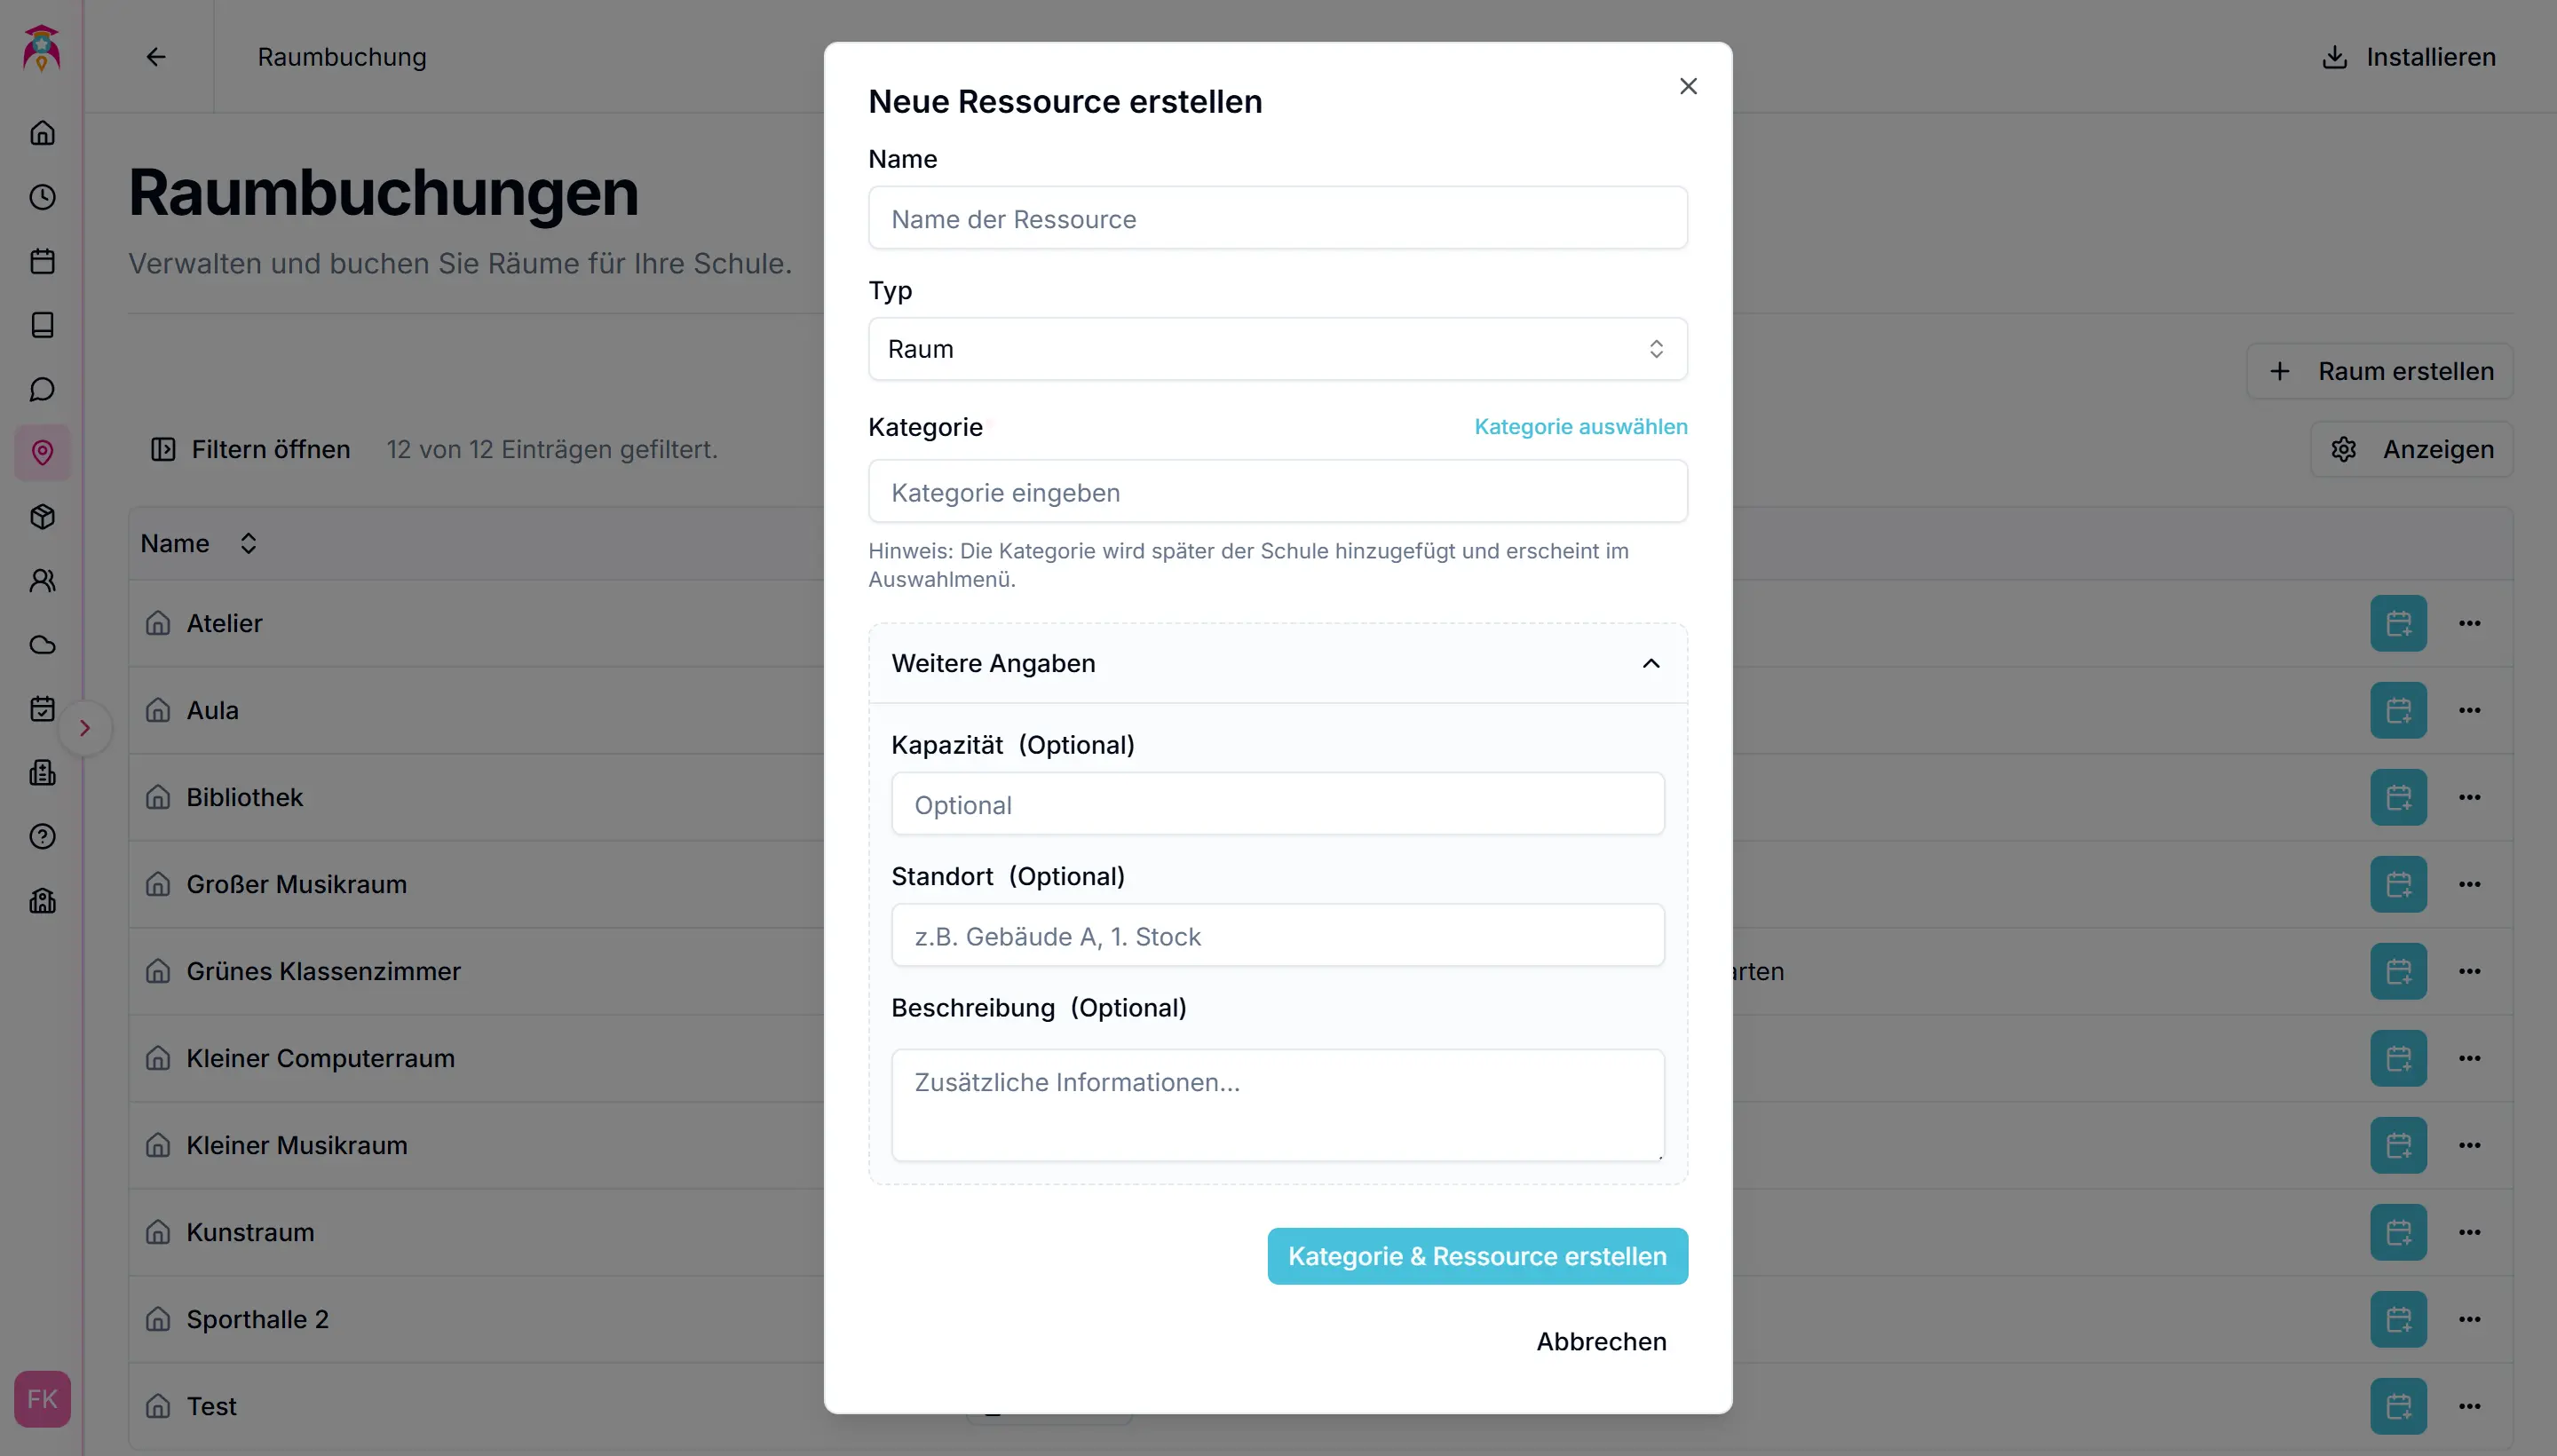Open the chat bubble icon in the sidebar
This screenshot has width=2557, height=1456.
tap(42, 389)
